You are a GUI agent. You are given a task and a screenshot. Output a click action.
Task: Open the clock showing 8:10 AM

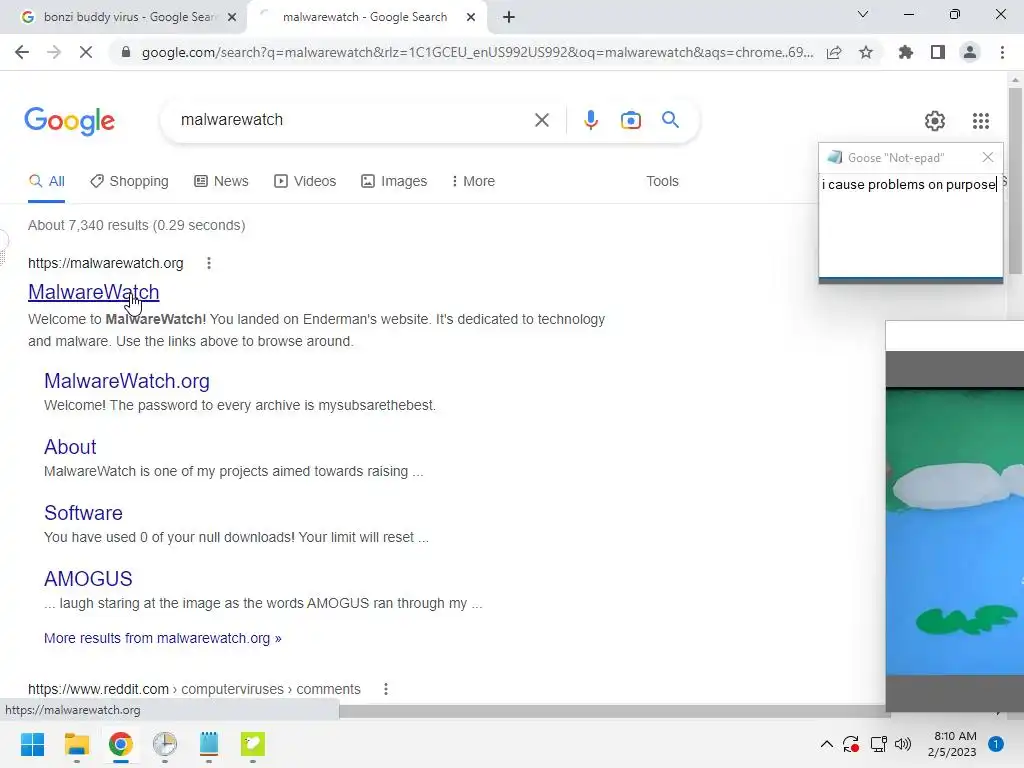(x=952, y=744)
